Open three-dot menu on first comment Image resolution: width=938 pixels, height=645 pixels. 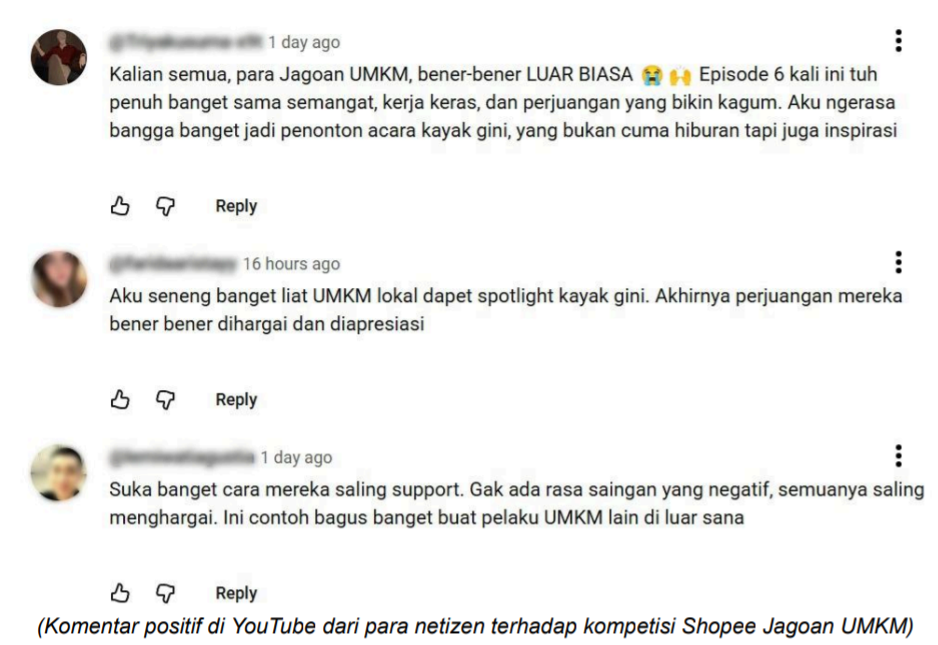[898, 41]
